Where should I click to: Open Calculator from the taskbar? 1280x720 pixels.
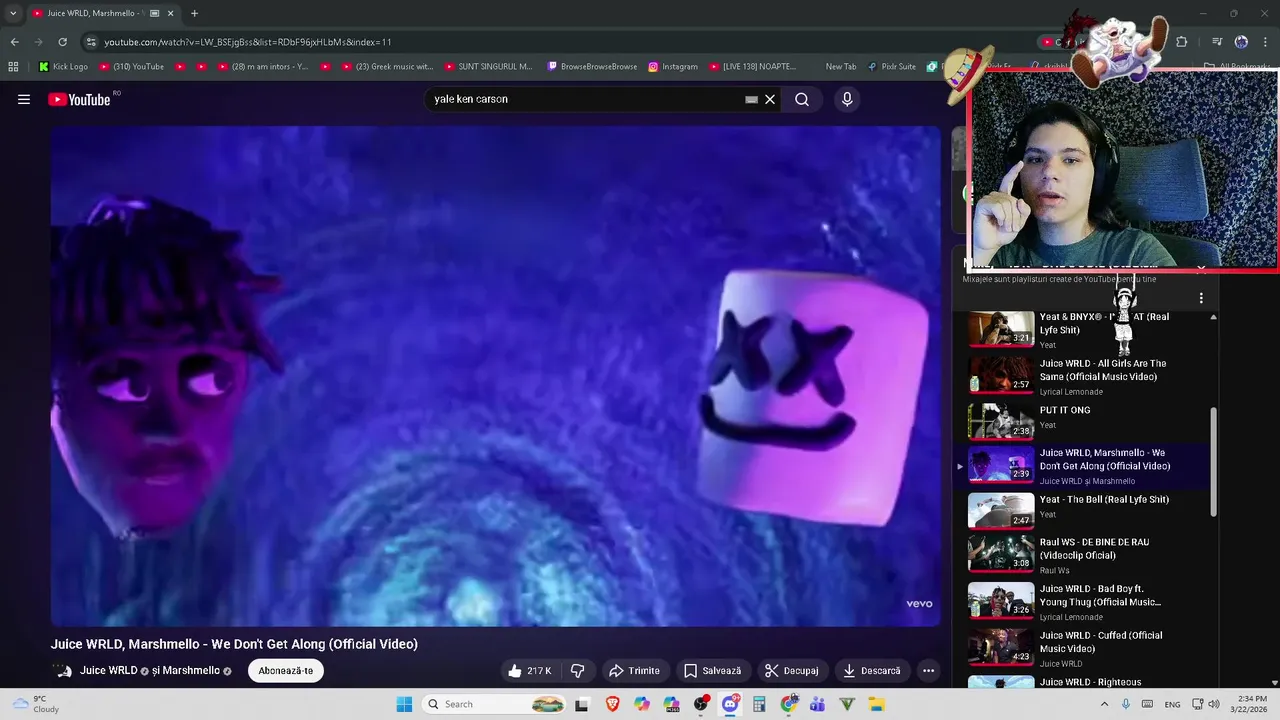coord(759,704)
